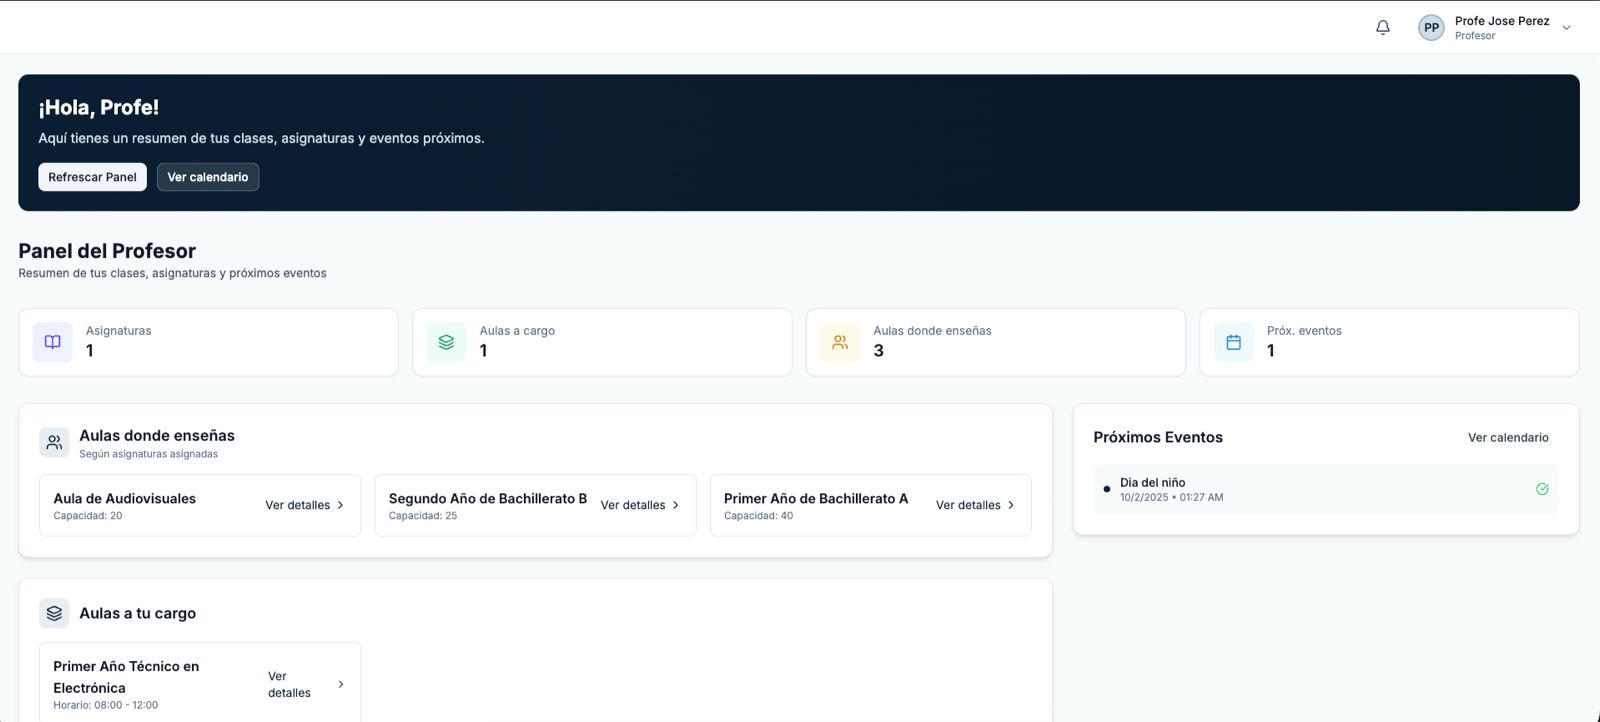The width and height of the screenshot is (1600, 722).
Task: Click the PP user avatar
Action: point(1431,28)
